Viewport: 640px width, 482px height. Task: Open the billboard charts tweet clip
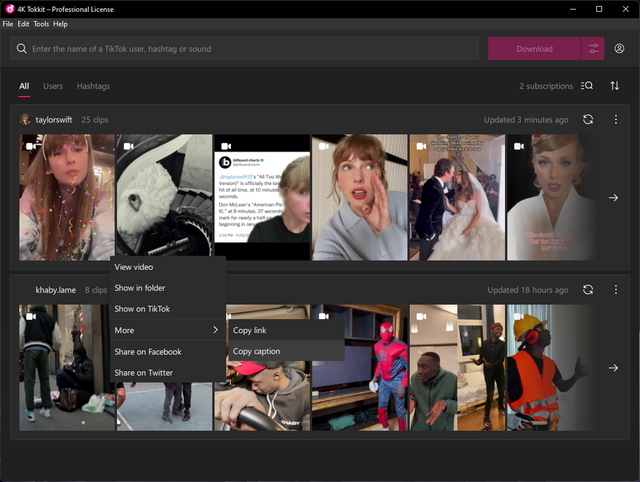(x=262, y=197)
